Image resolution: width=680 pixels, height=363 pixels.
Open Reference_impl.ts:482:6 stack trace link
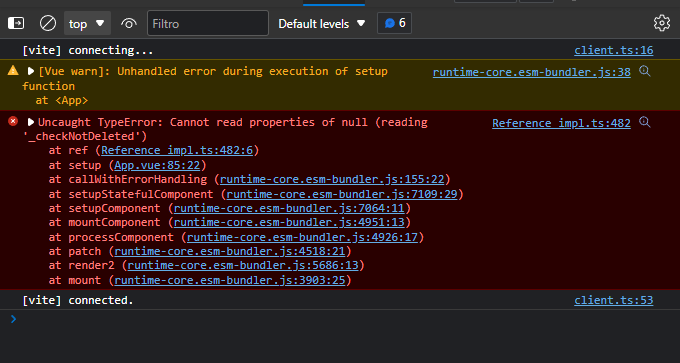177,150
